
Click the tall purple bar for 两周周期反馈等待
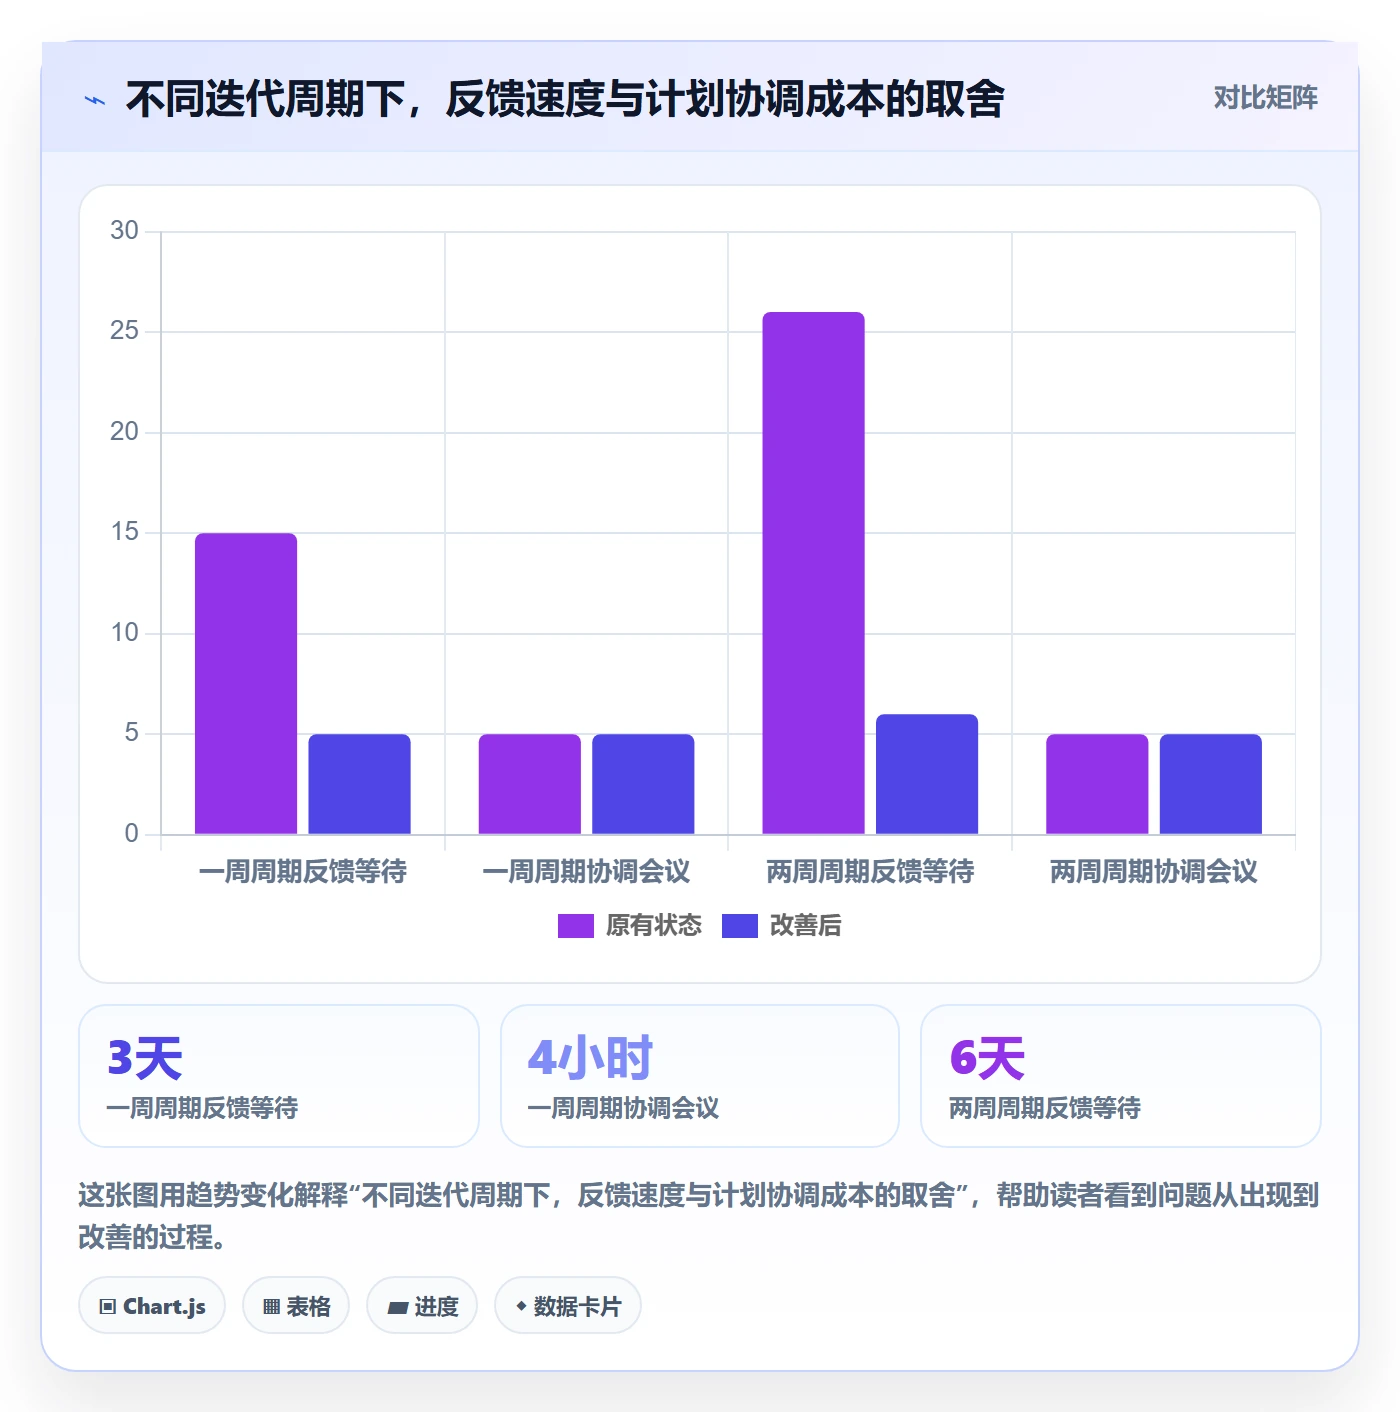click(813, 573)
